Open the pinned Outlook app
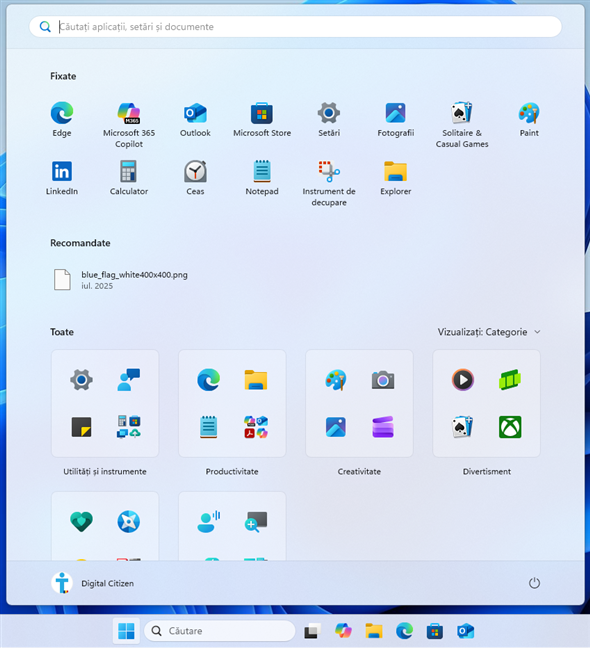590x648 pixels. [195, 119]
